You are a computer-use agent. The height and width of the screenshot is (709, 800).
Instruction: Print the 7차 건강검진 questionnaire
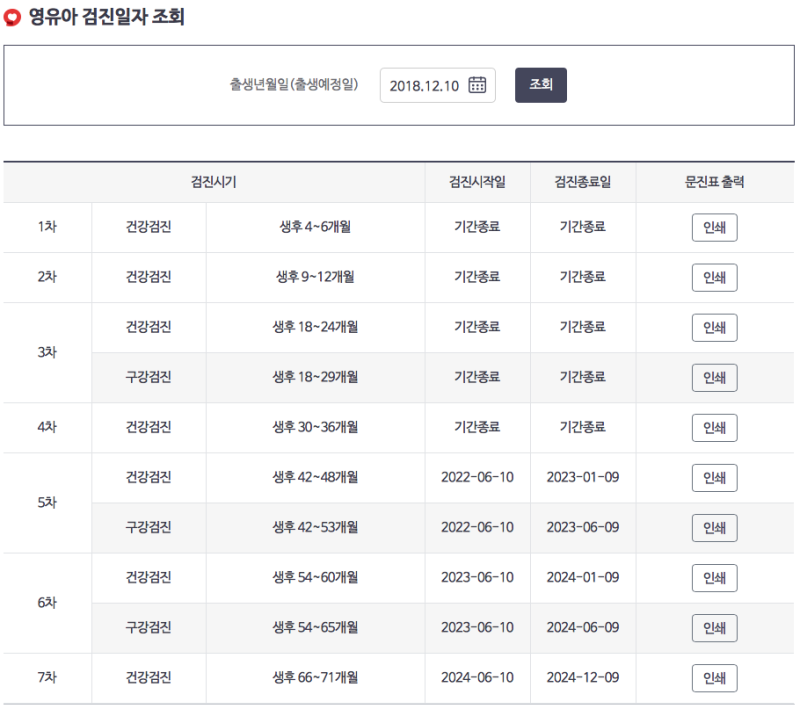(714, 677)
